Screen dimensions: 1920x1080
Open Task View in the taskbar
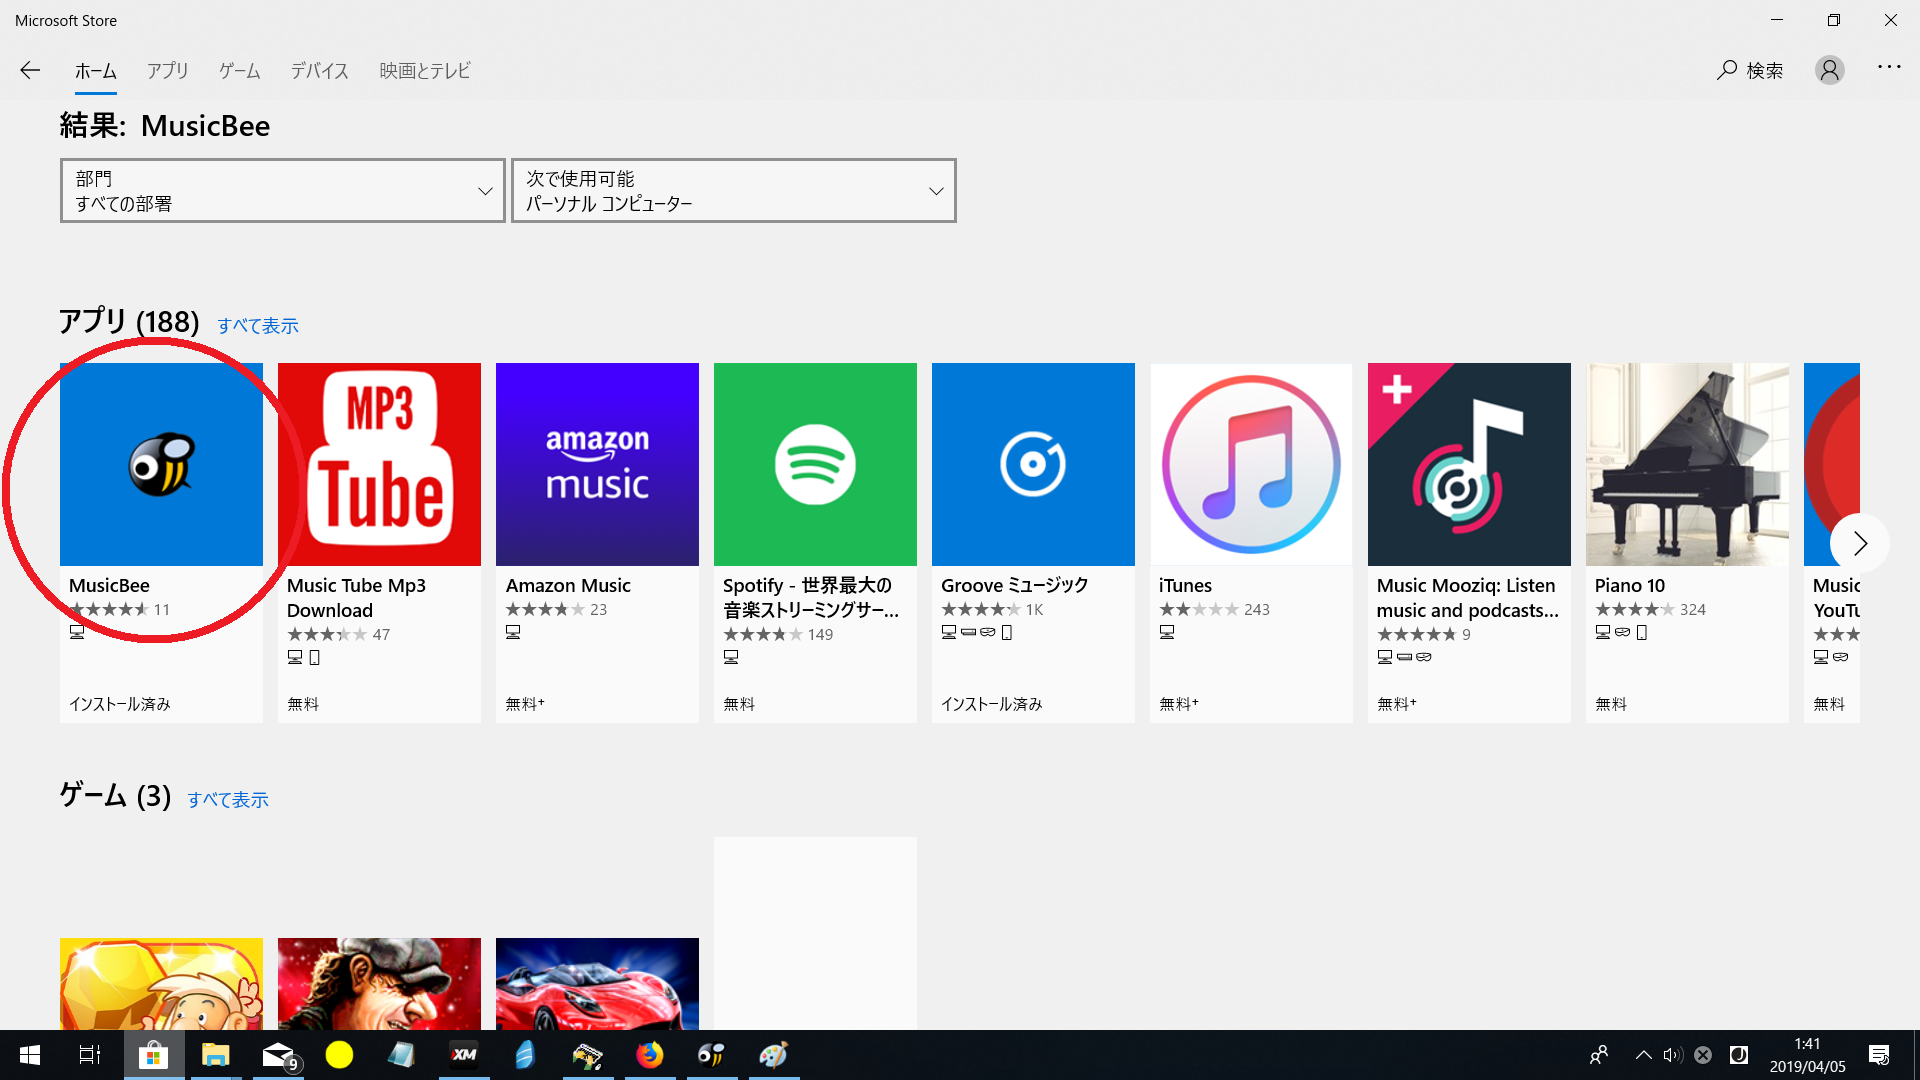click(90, 1055)
